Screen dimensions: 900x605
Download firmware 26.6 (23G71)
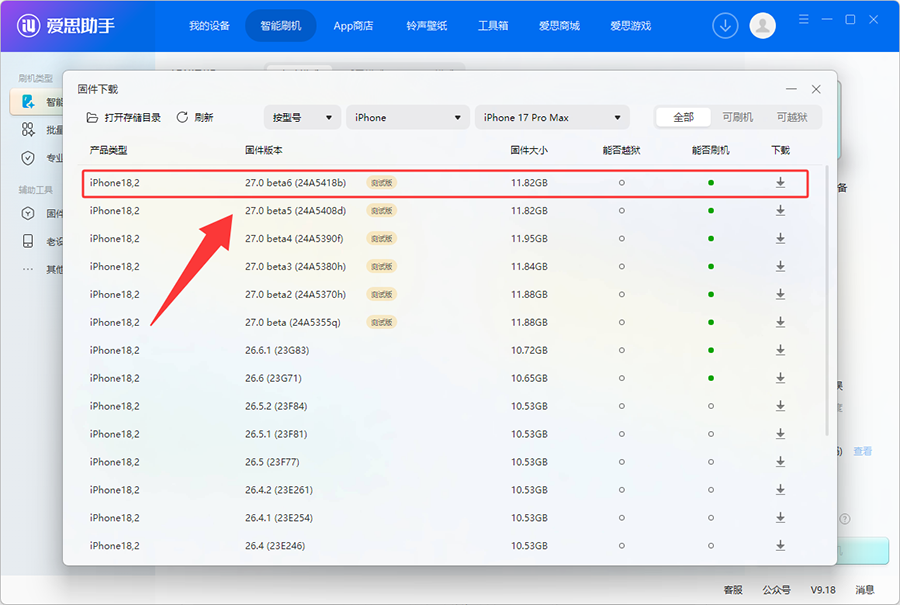[x=780, y=378]
